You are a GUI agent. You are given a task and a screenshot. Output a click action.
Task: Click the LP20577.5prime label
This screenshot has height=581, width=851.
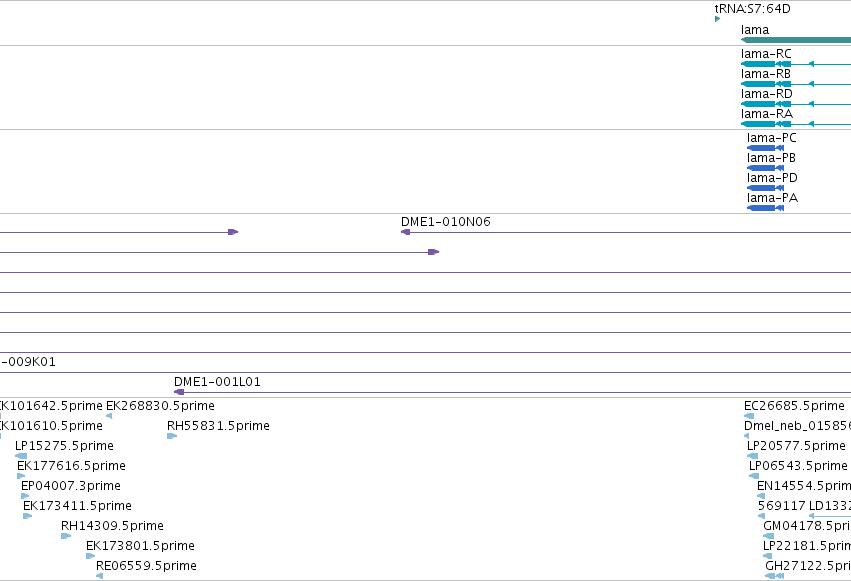click(797, 446)
